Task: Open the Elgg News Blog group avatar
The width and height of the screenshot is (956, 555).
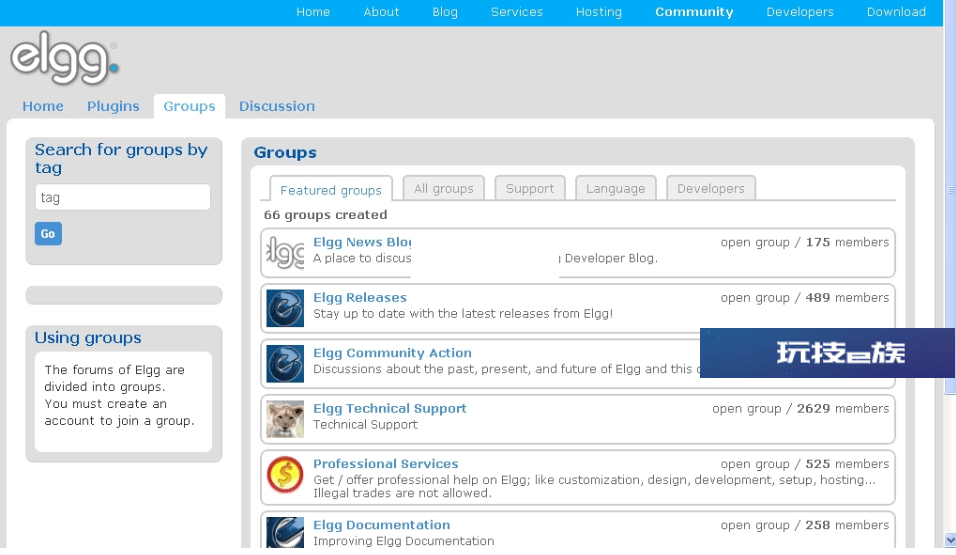Action: coord(285,252)
